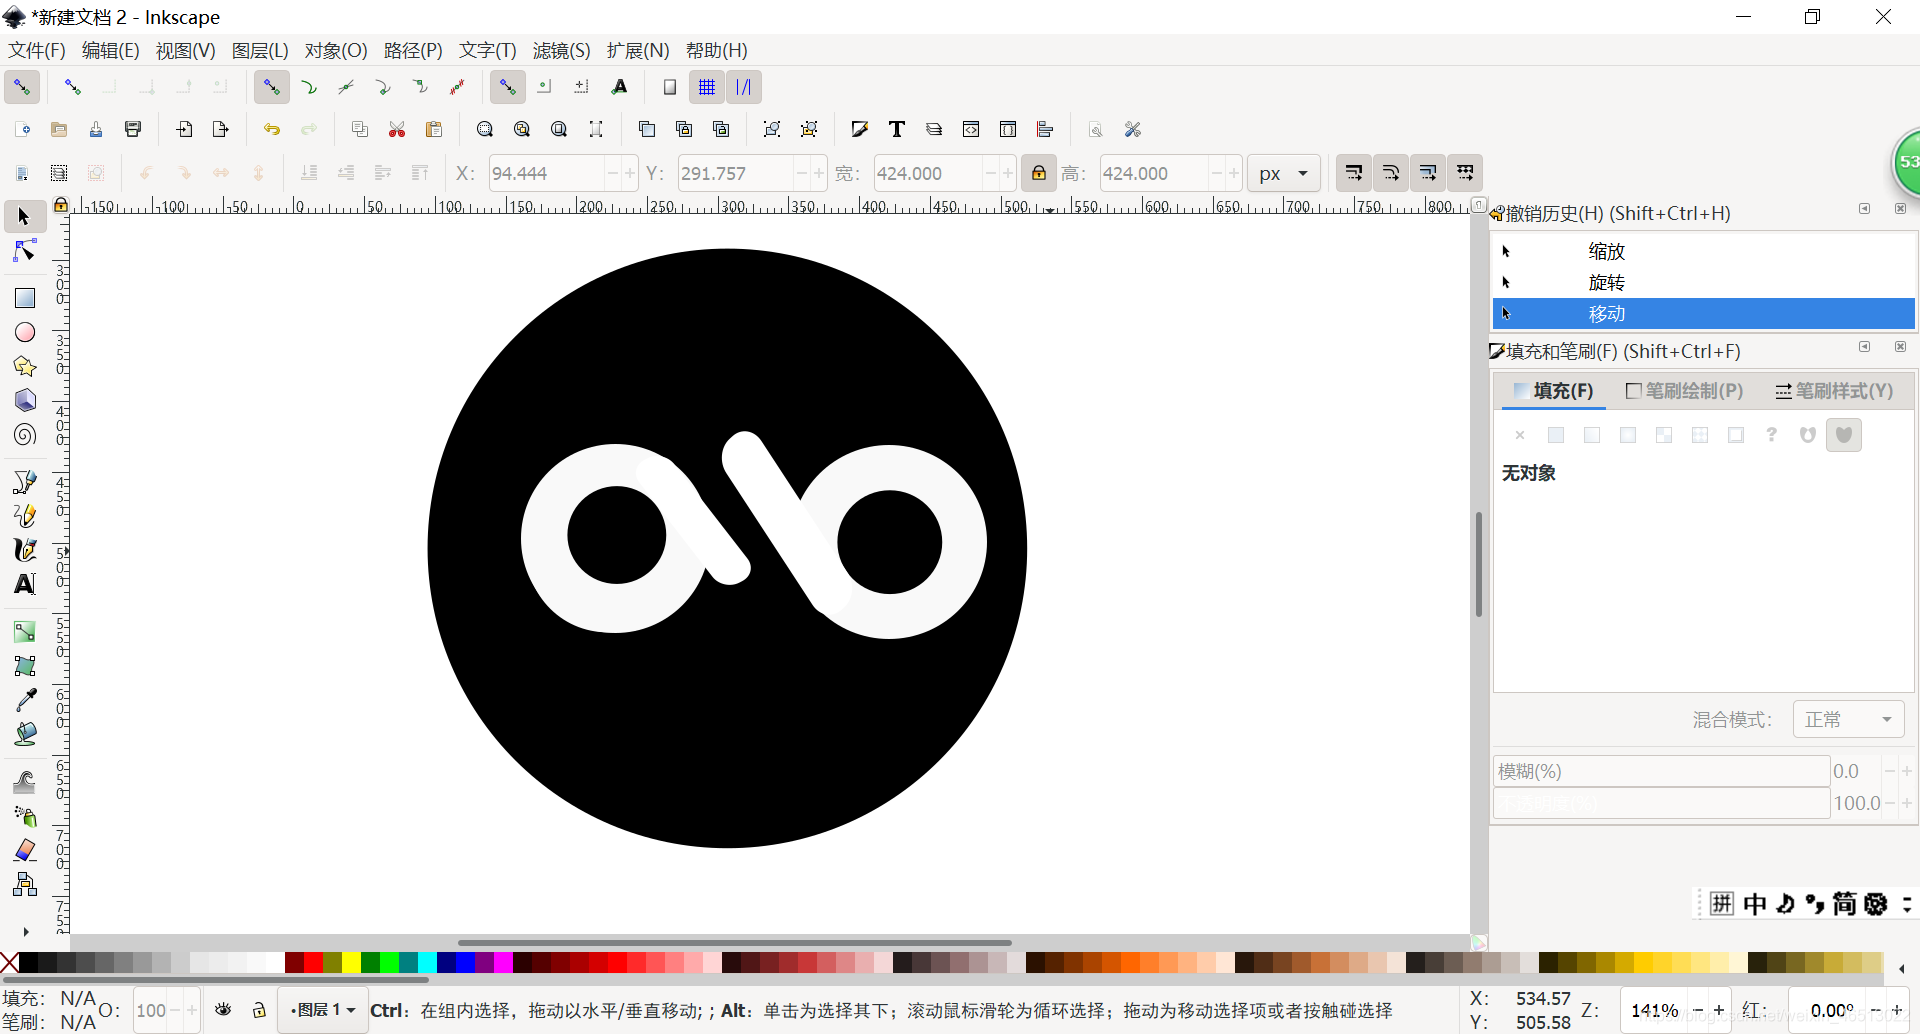
Task: Select the Gradient tool
Action: click(24, 632)
